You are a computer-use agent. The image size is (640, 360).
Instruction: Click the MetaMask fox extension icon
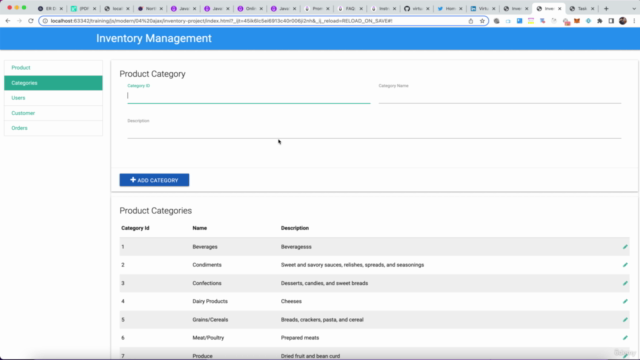(x=577, y=21)
